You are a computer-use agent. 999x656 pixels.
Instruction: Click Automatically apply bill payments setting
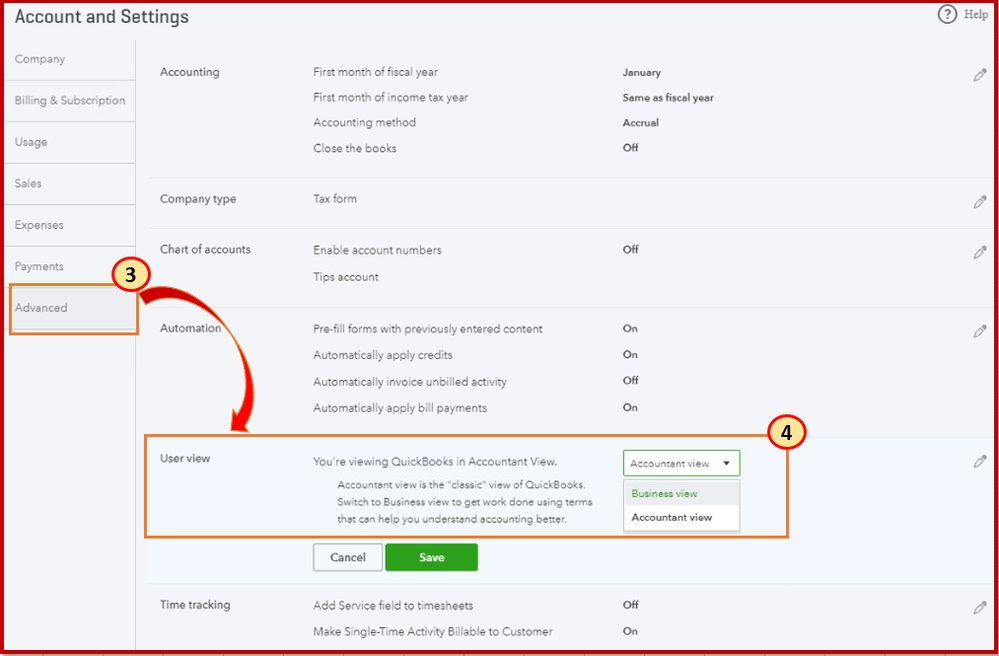point(400,408)
